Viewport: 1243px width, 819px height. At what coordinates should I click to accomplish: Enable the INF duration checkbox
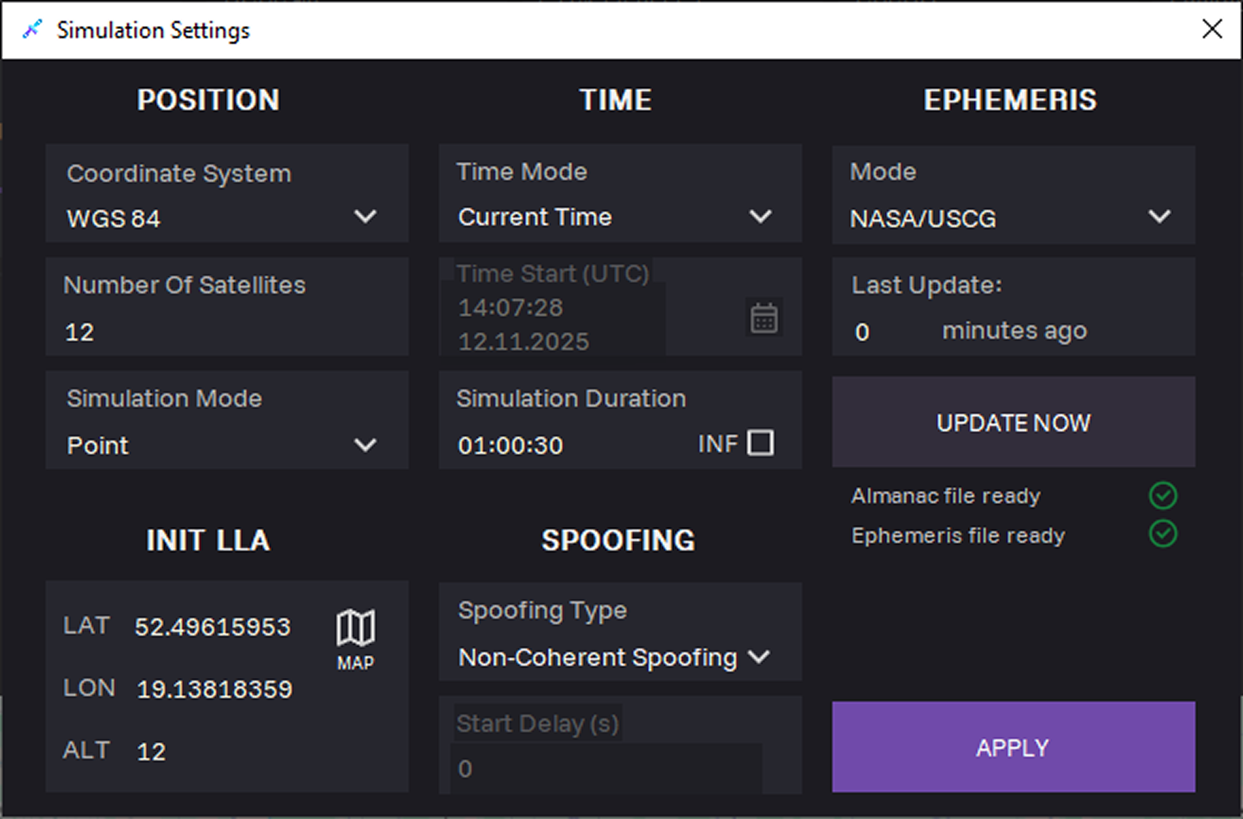coord(761,443)
